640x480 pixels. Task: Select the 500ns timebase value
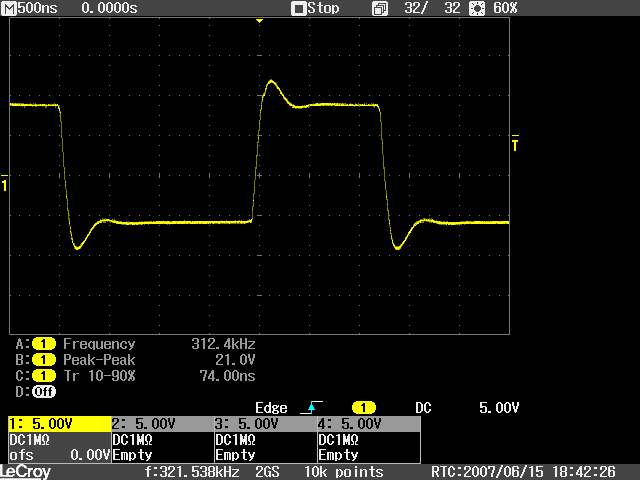[x=37, y=8]
